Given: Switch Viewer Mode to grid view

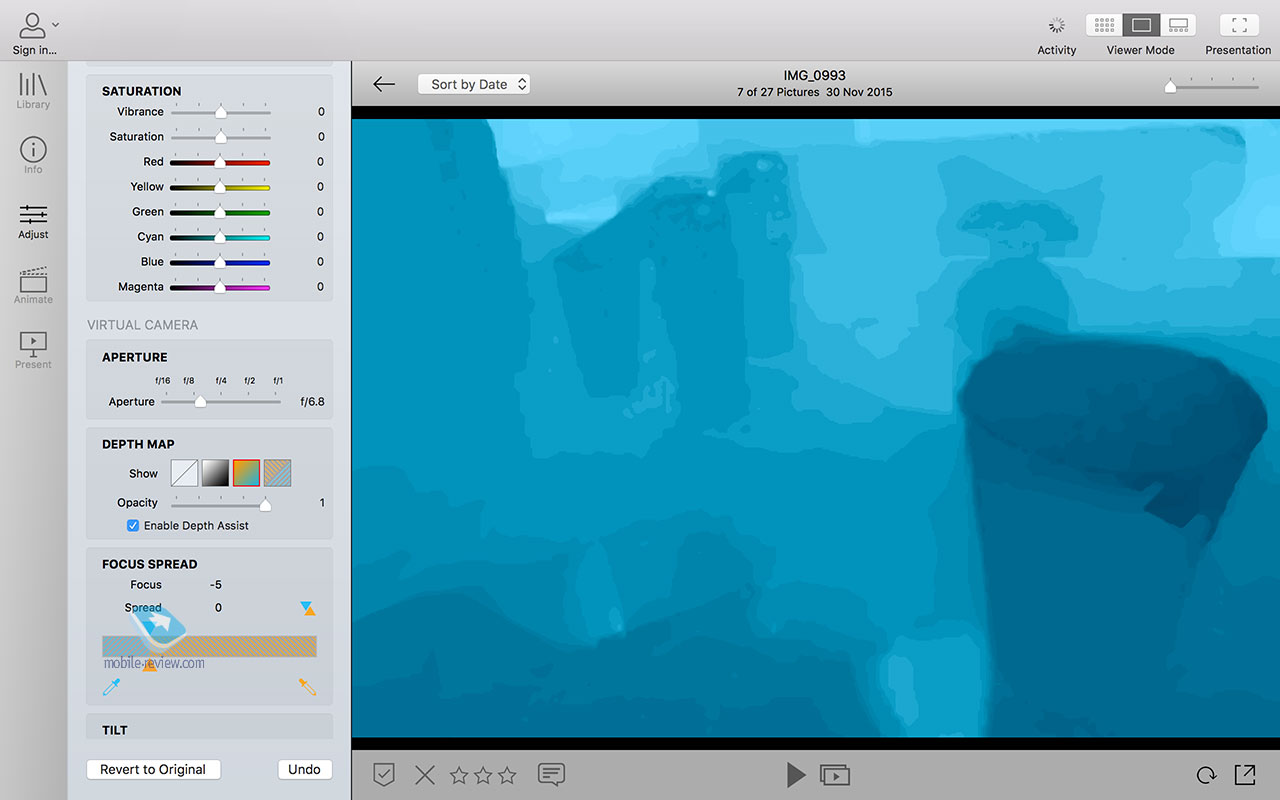Looking at the screenshot, I should point(1104,25).
